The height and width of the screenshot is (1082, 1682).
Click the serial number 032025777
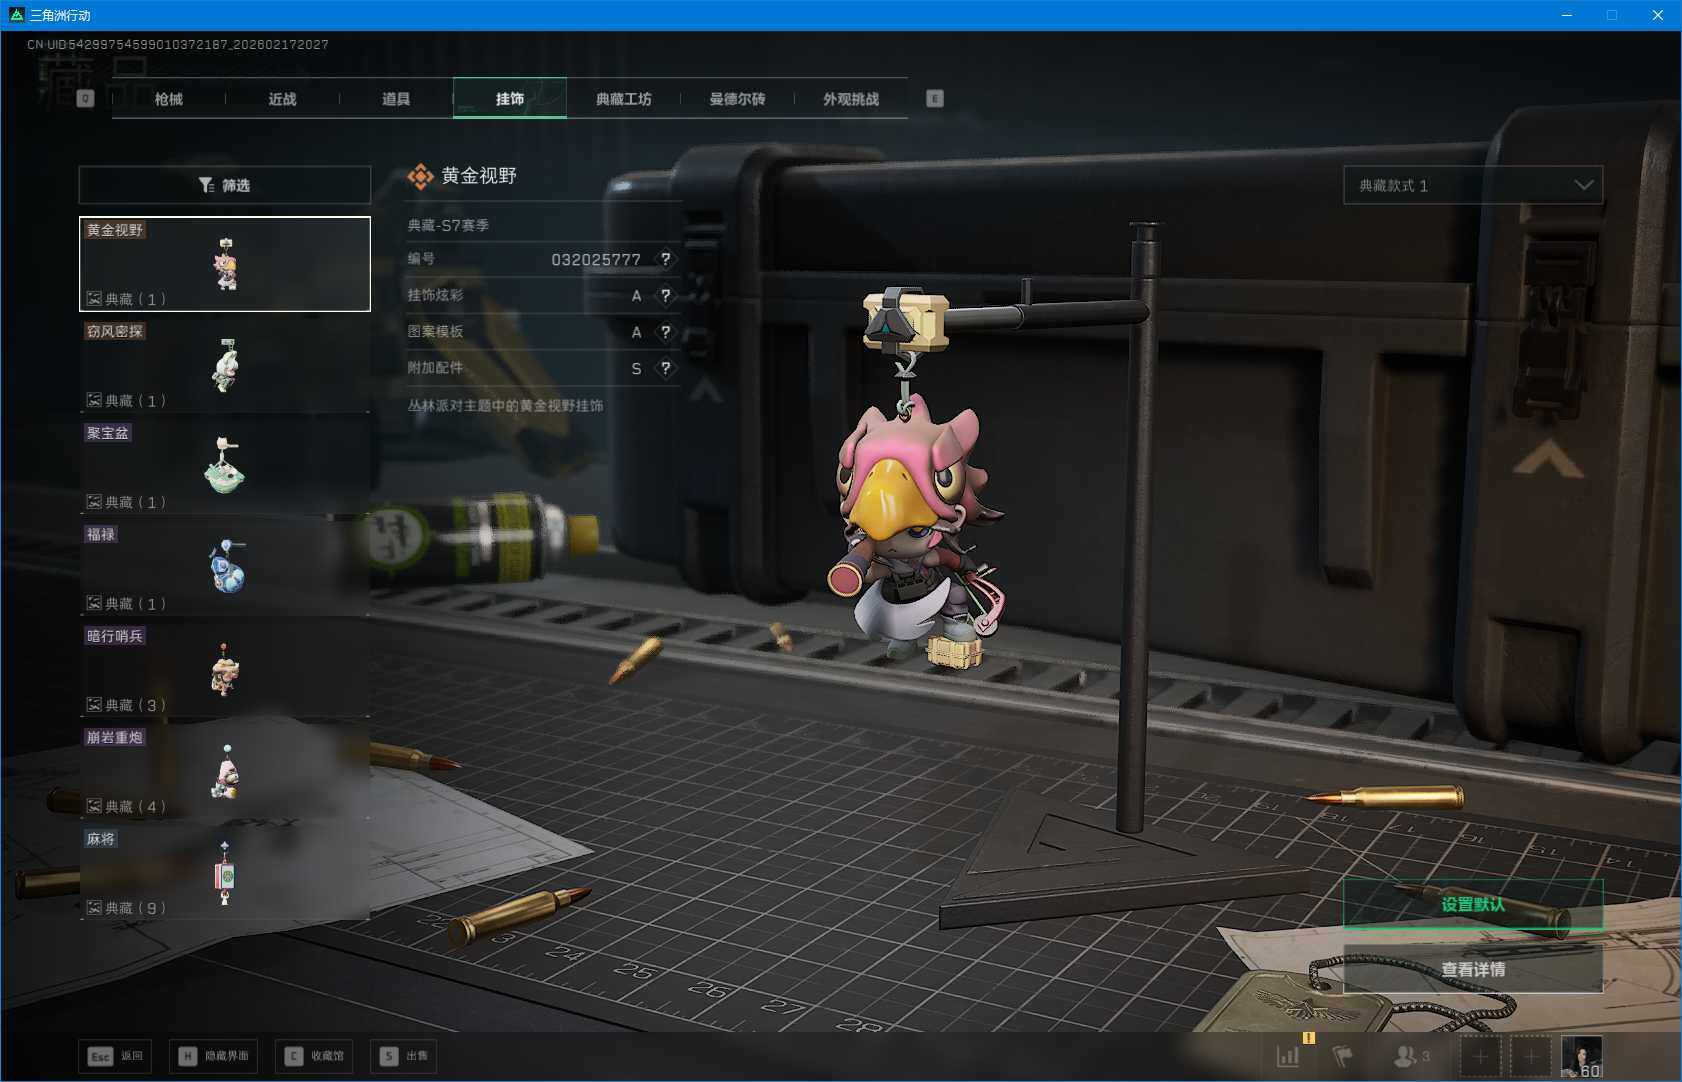coord(596,260)
